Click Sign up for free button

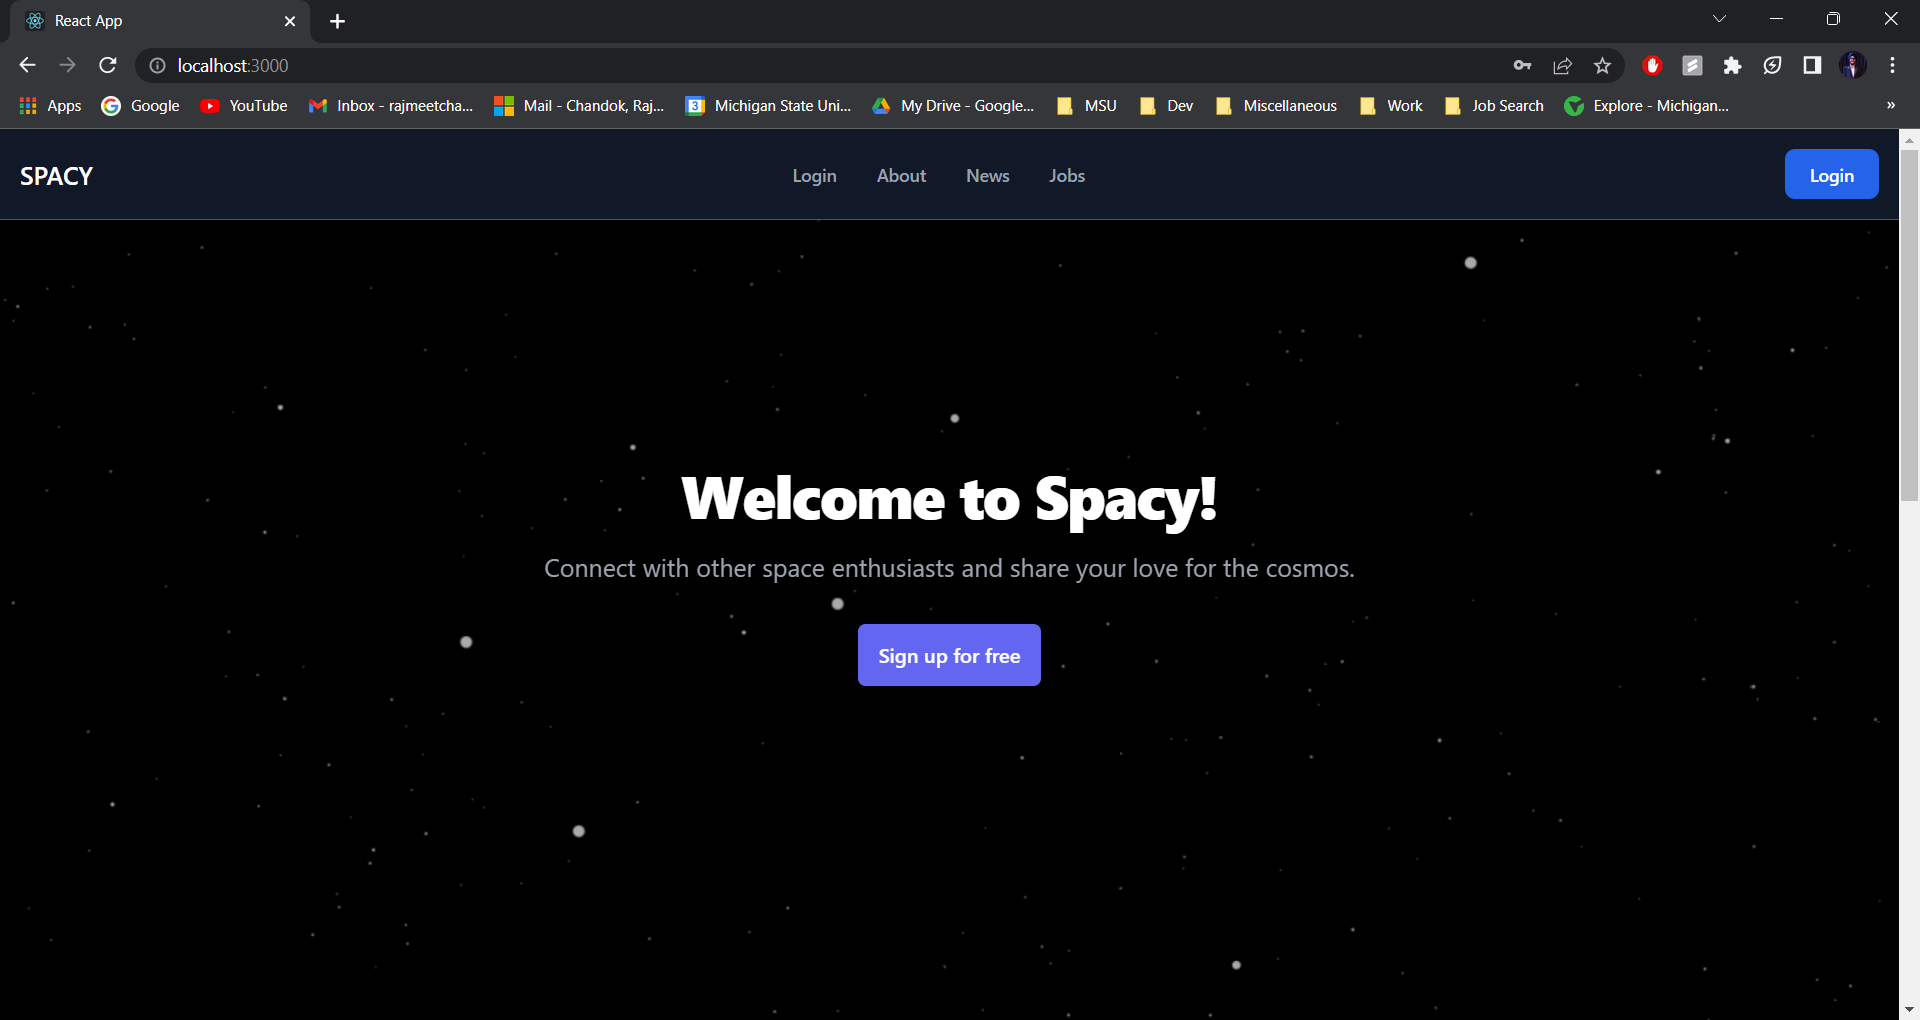pos(949,655)
